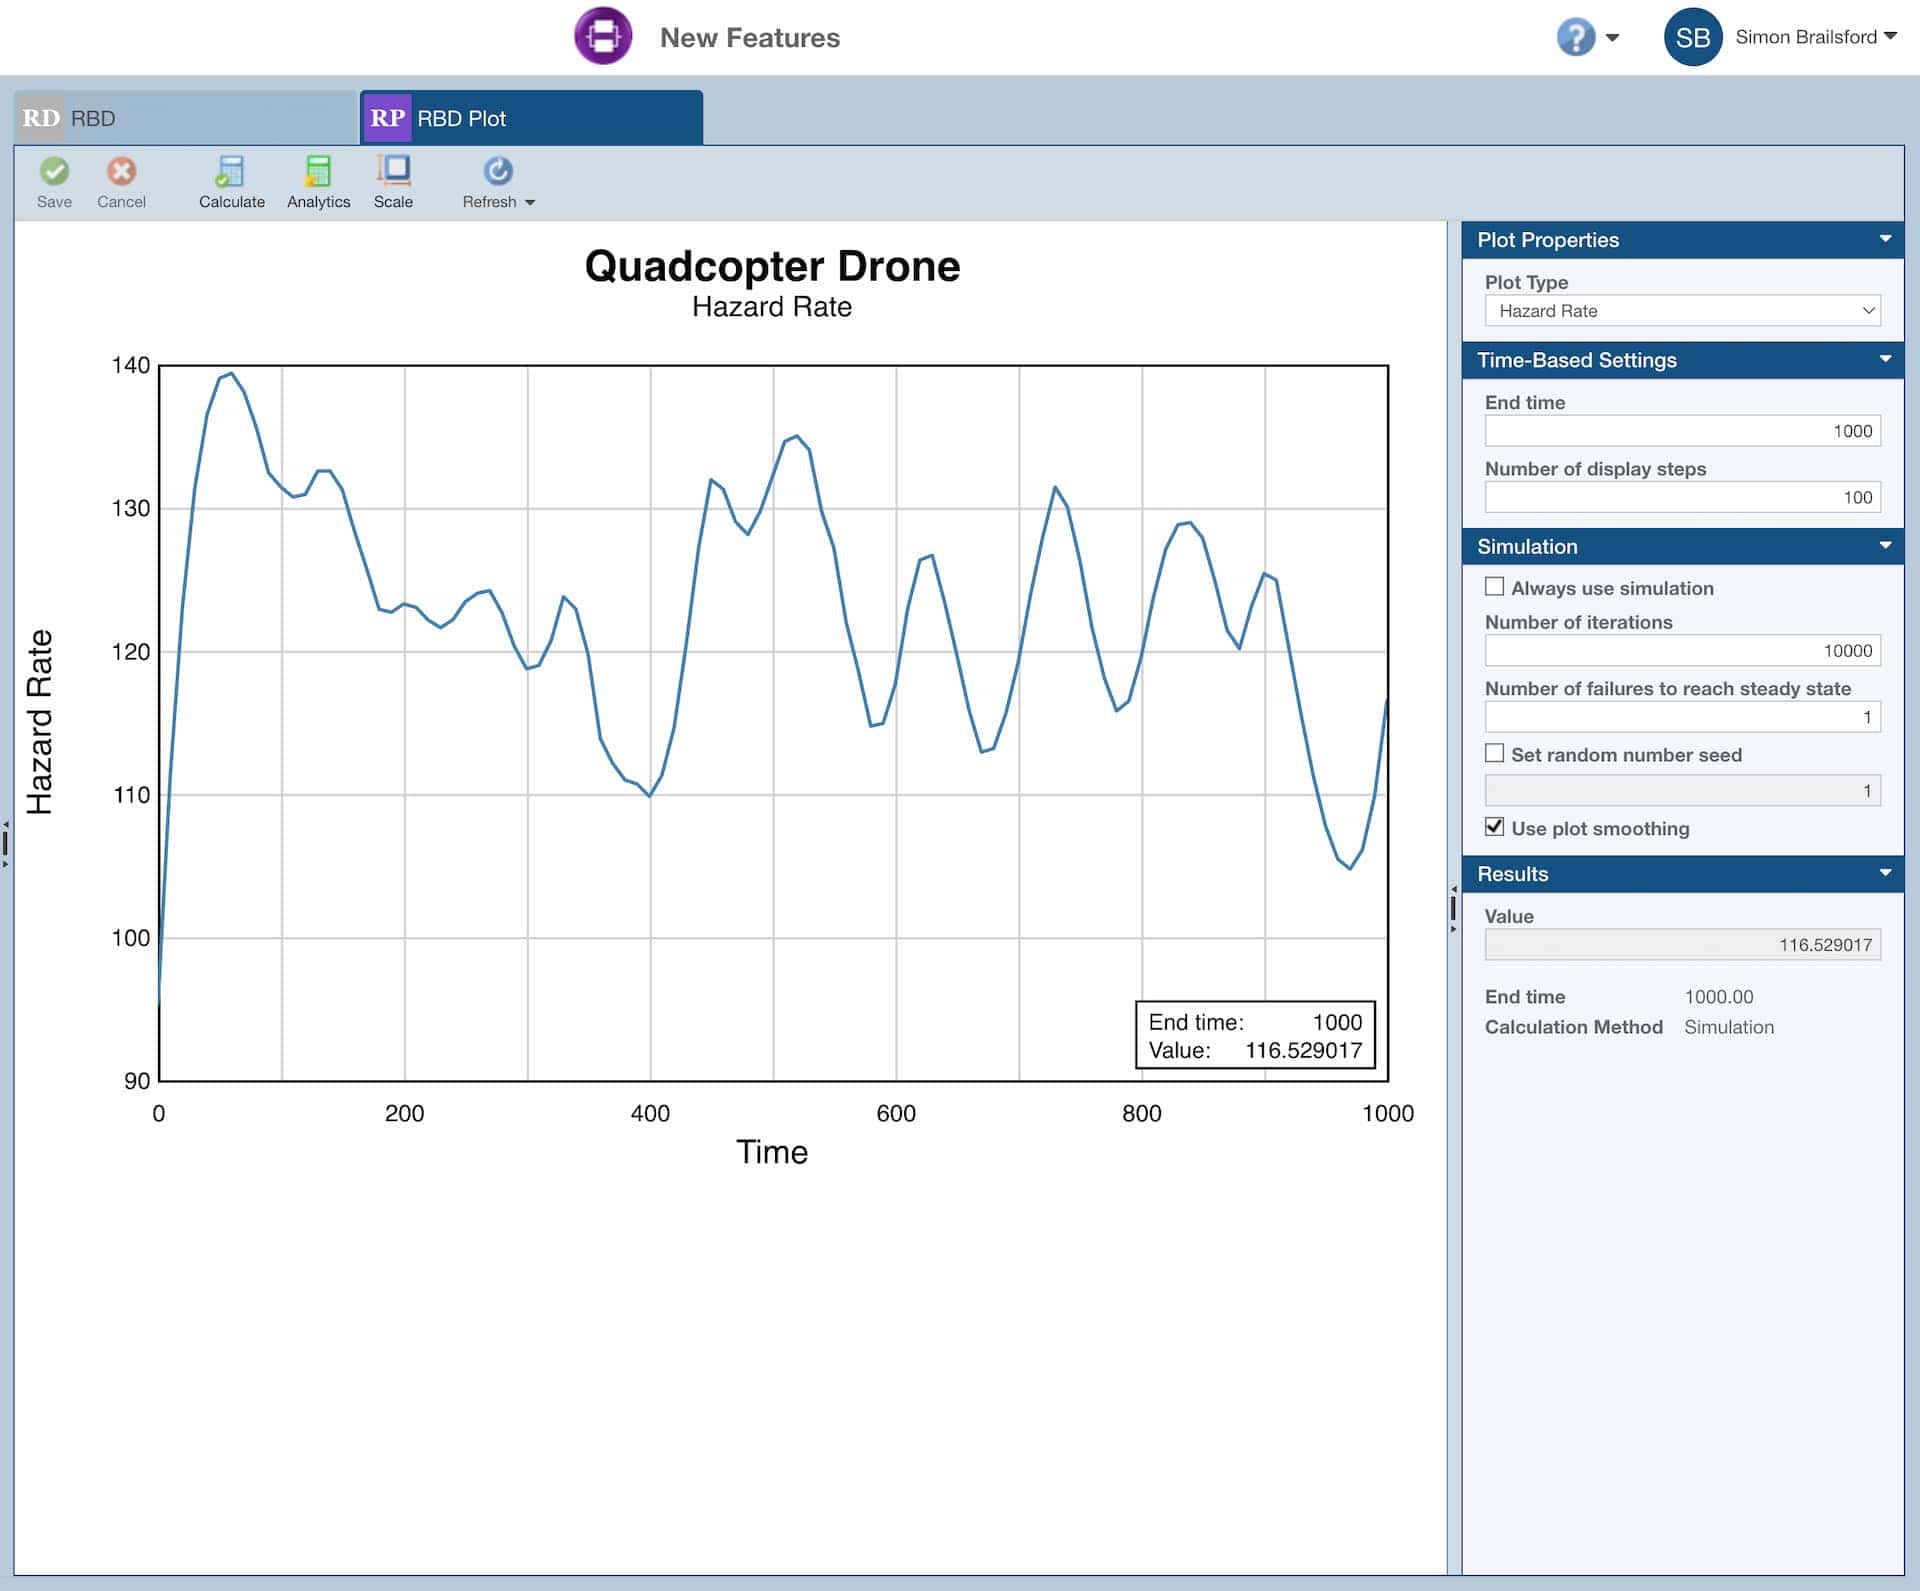Click the Refresh icon

tap(497, 169)
